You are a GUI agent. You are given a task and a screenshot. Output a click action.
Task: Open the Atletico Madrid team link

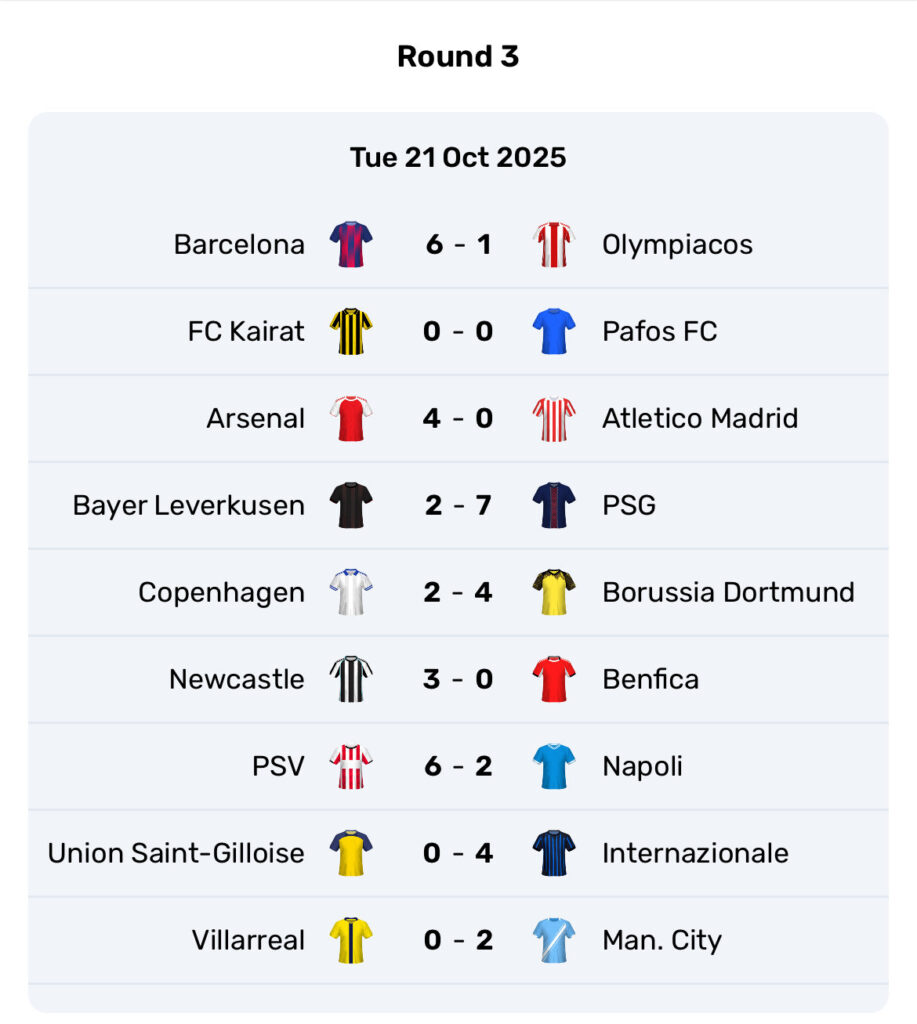coord(700,418)
